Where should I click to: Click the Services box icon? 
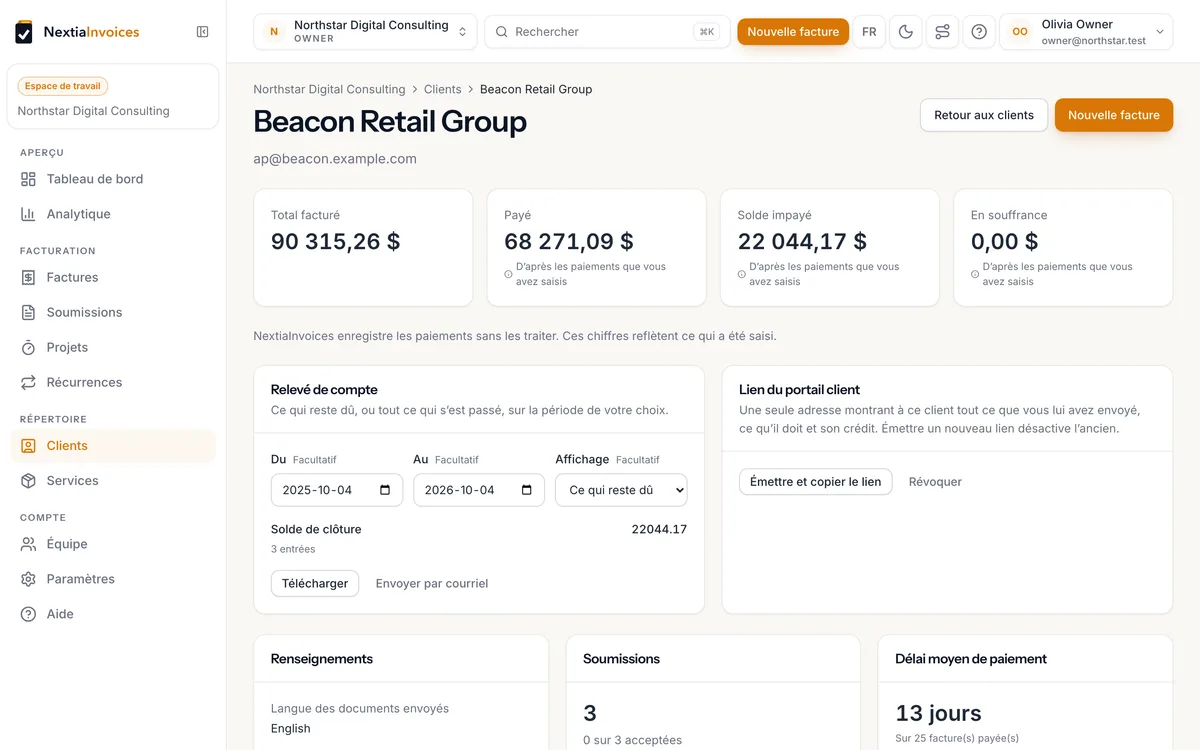[x=28, y=481]
